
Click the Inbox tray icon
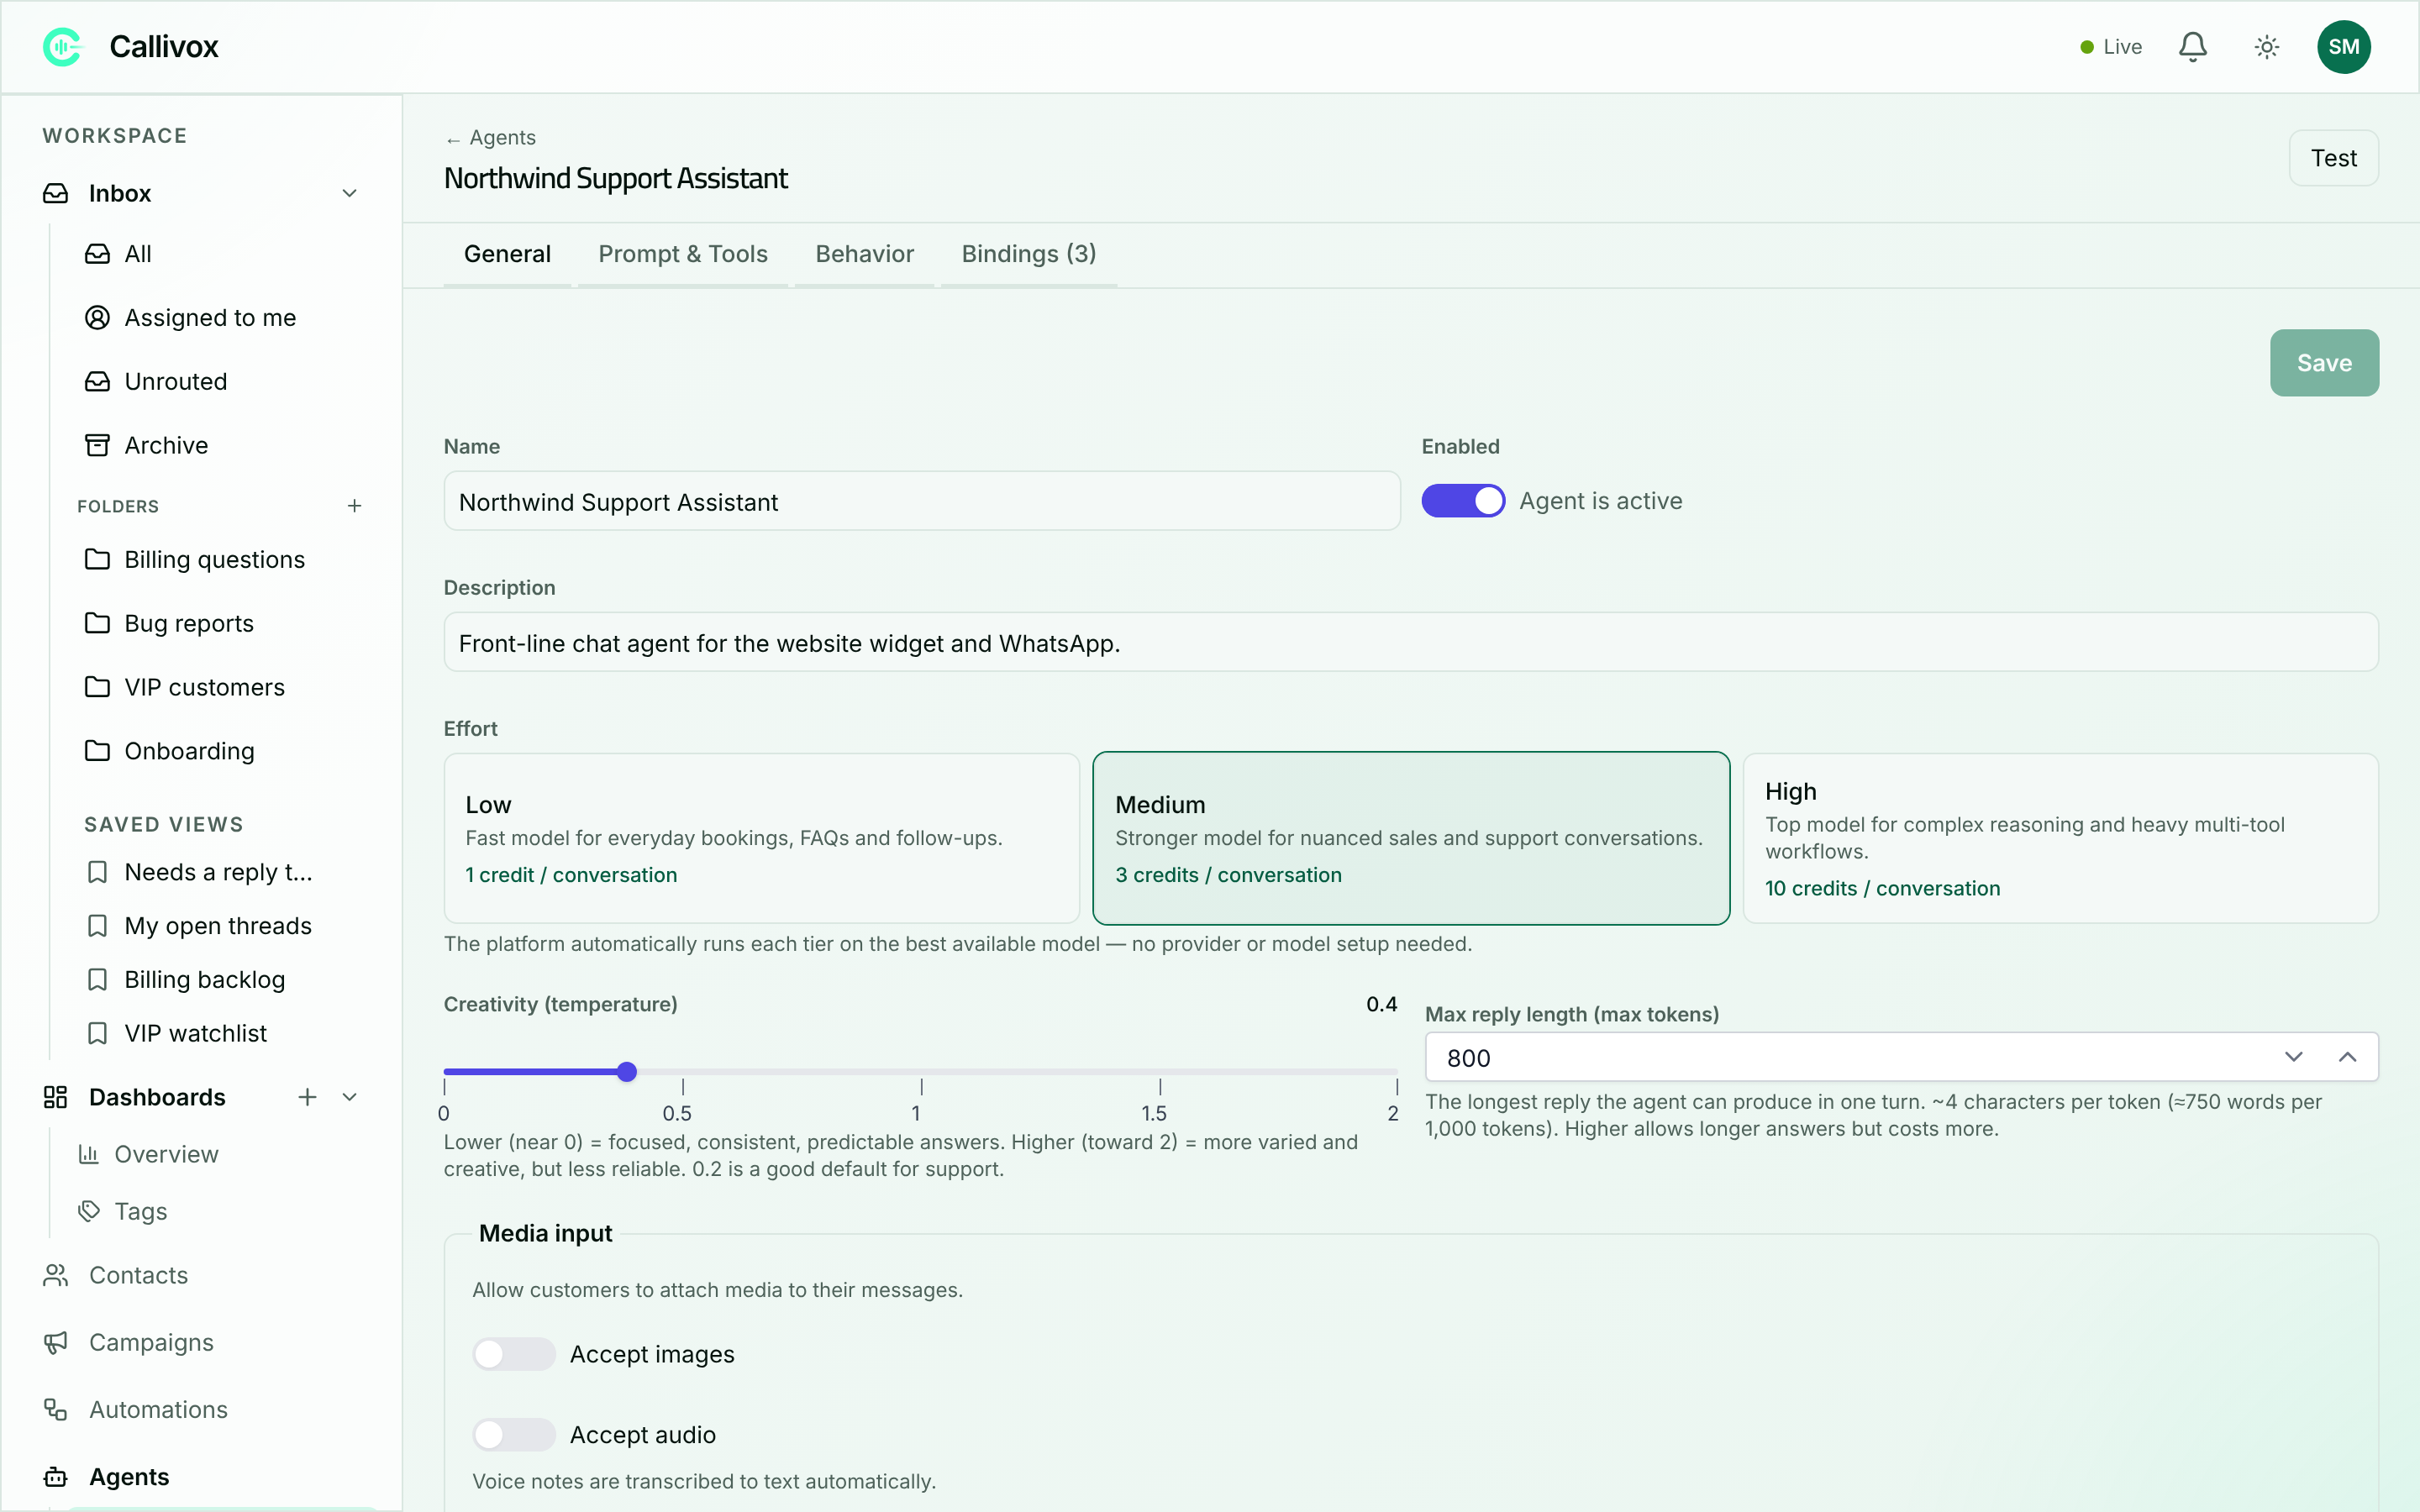pos(56,193)
